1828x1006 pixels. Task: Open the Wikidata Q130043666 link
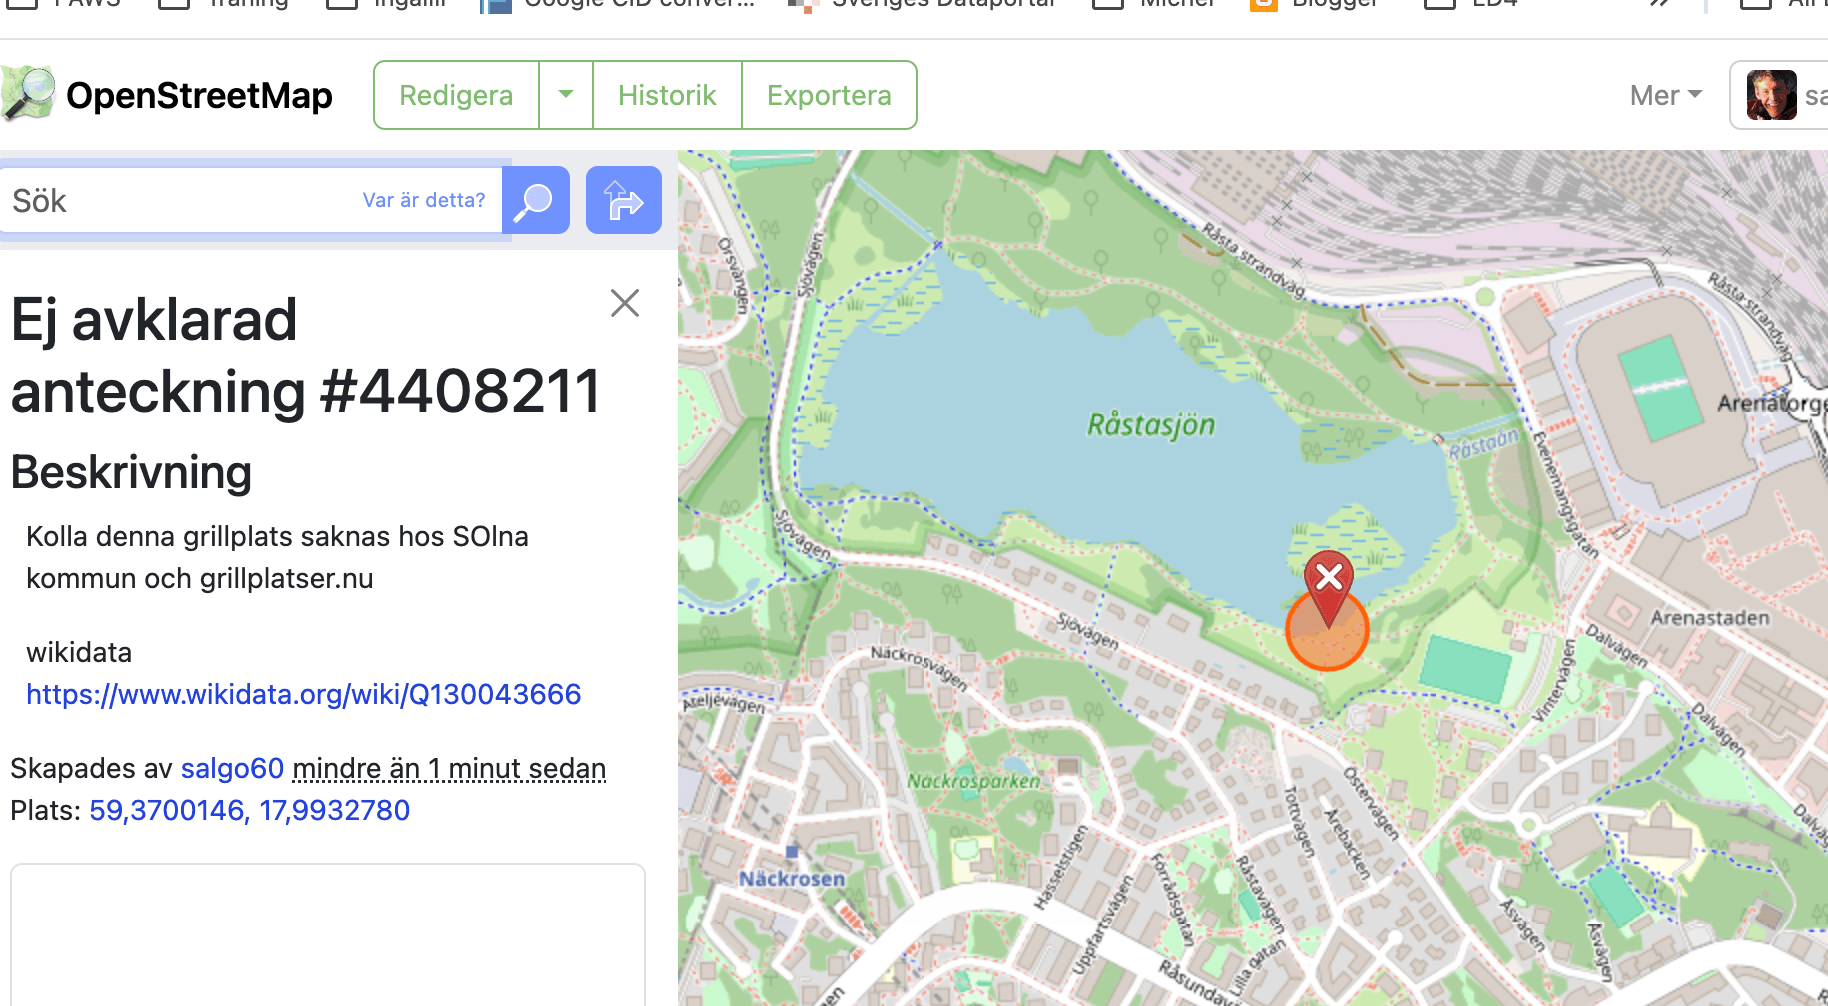(303, 694)
